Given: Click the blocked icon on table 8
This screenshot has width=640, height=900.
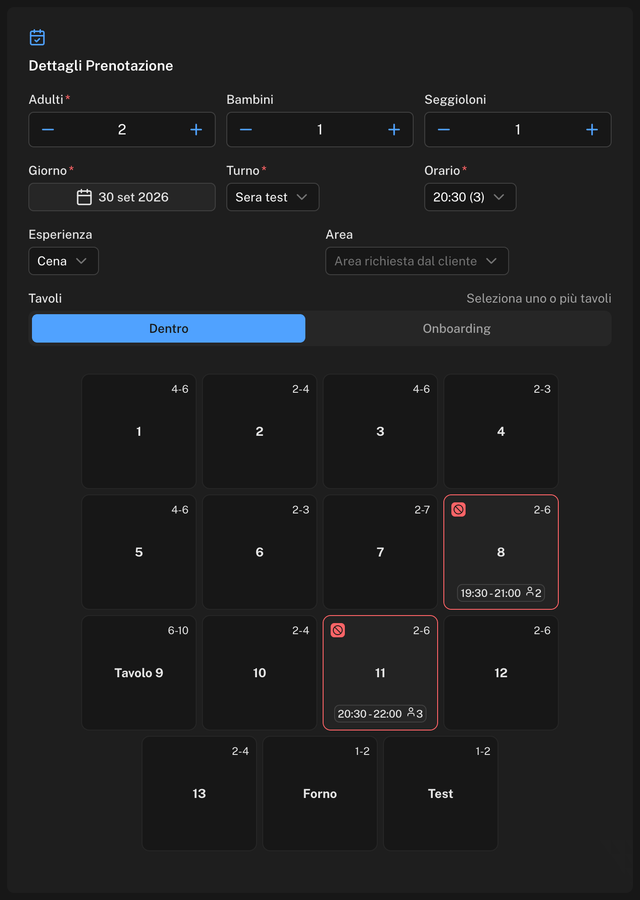Looking at the screenshot, I should coord(458,509).
